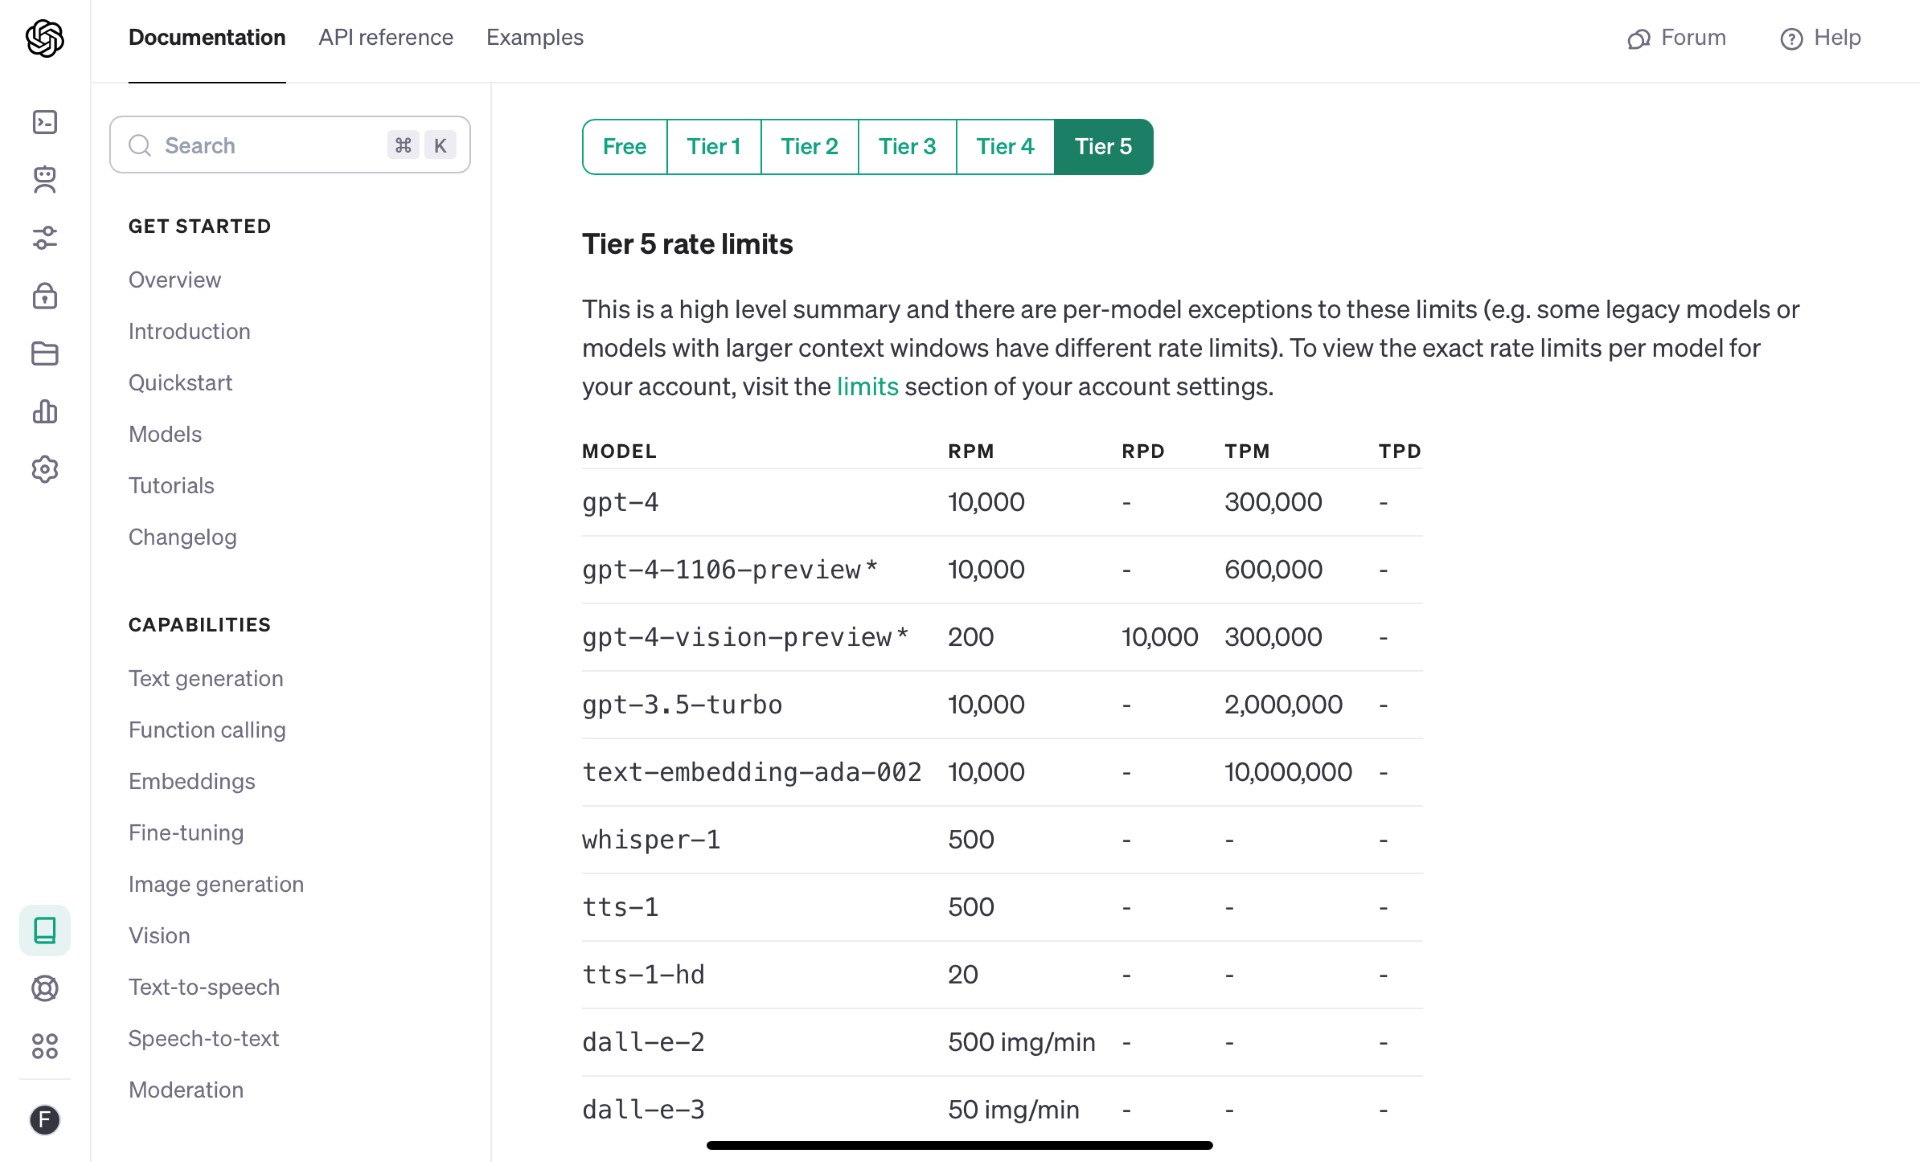Click the Forum chat icon in header
1920x1162 pixels.
[1639, 39]
